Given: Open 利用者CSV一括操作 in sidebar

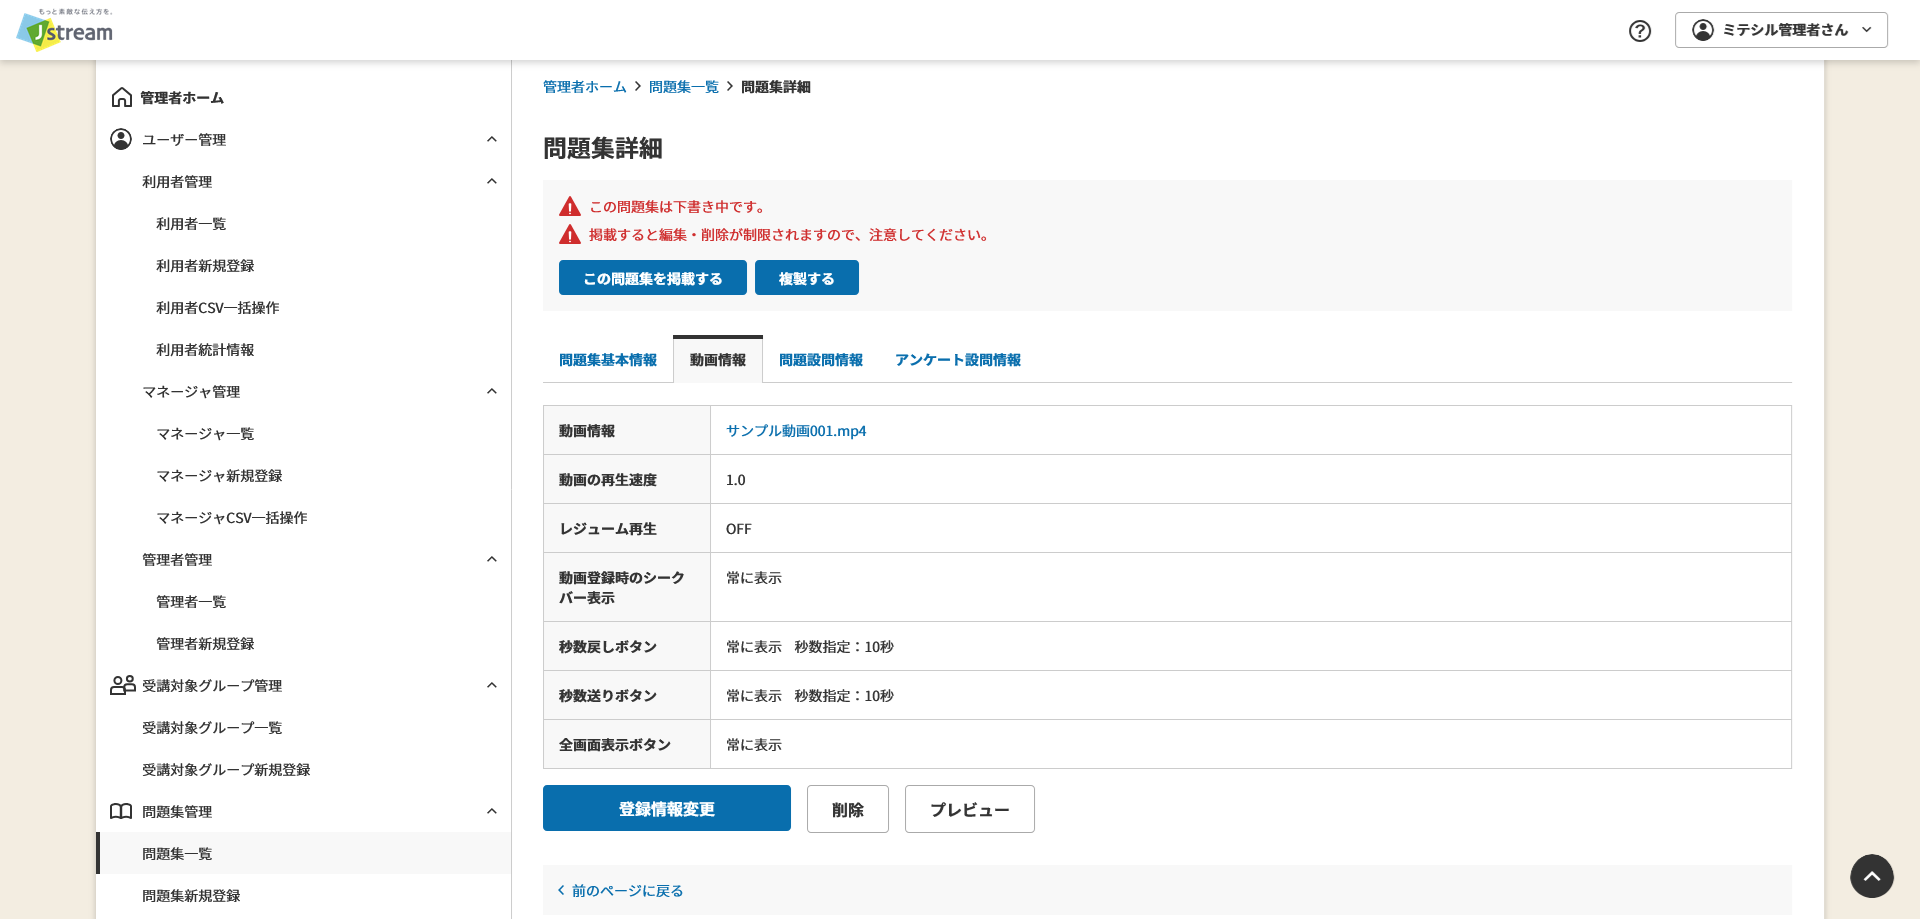Looking at the screenshot, I should coord(218,308).
